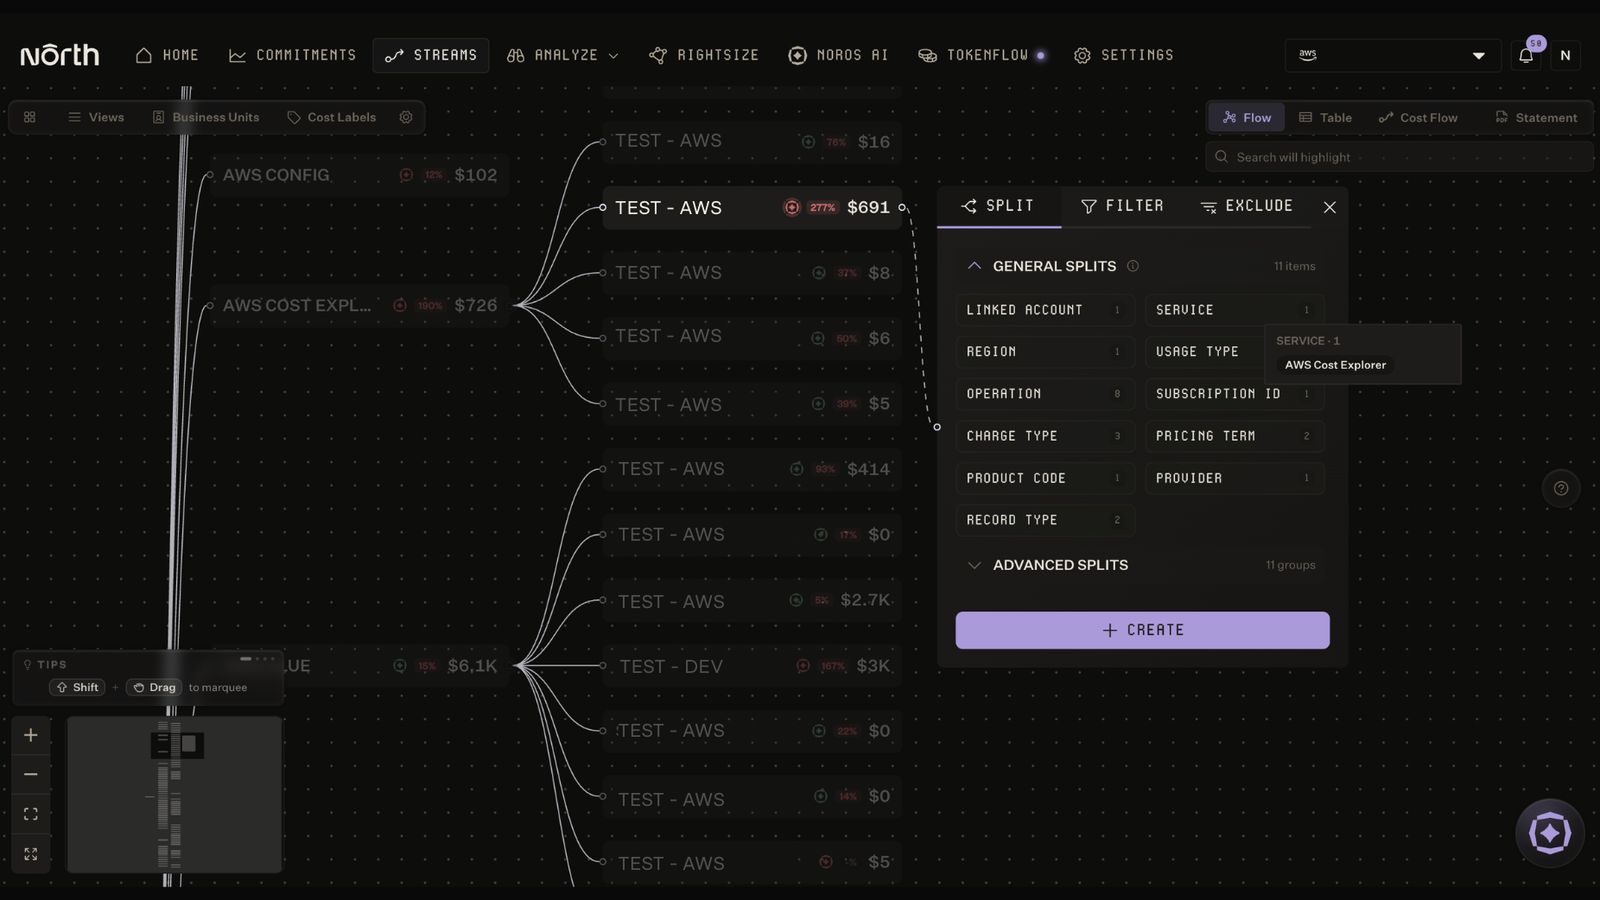Focus the 'Search will highlight' field
This screenshot has height=900, width=1600.
point(1399,157)
